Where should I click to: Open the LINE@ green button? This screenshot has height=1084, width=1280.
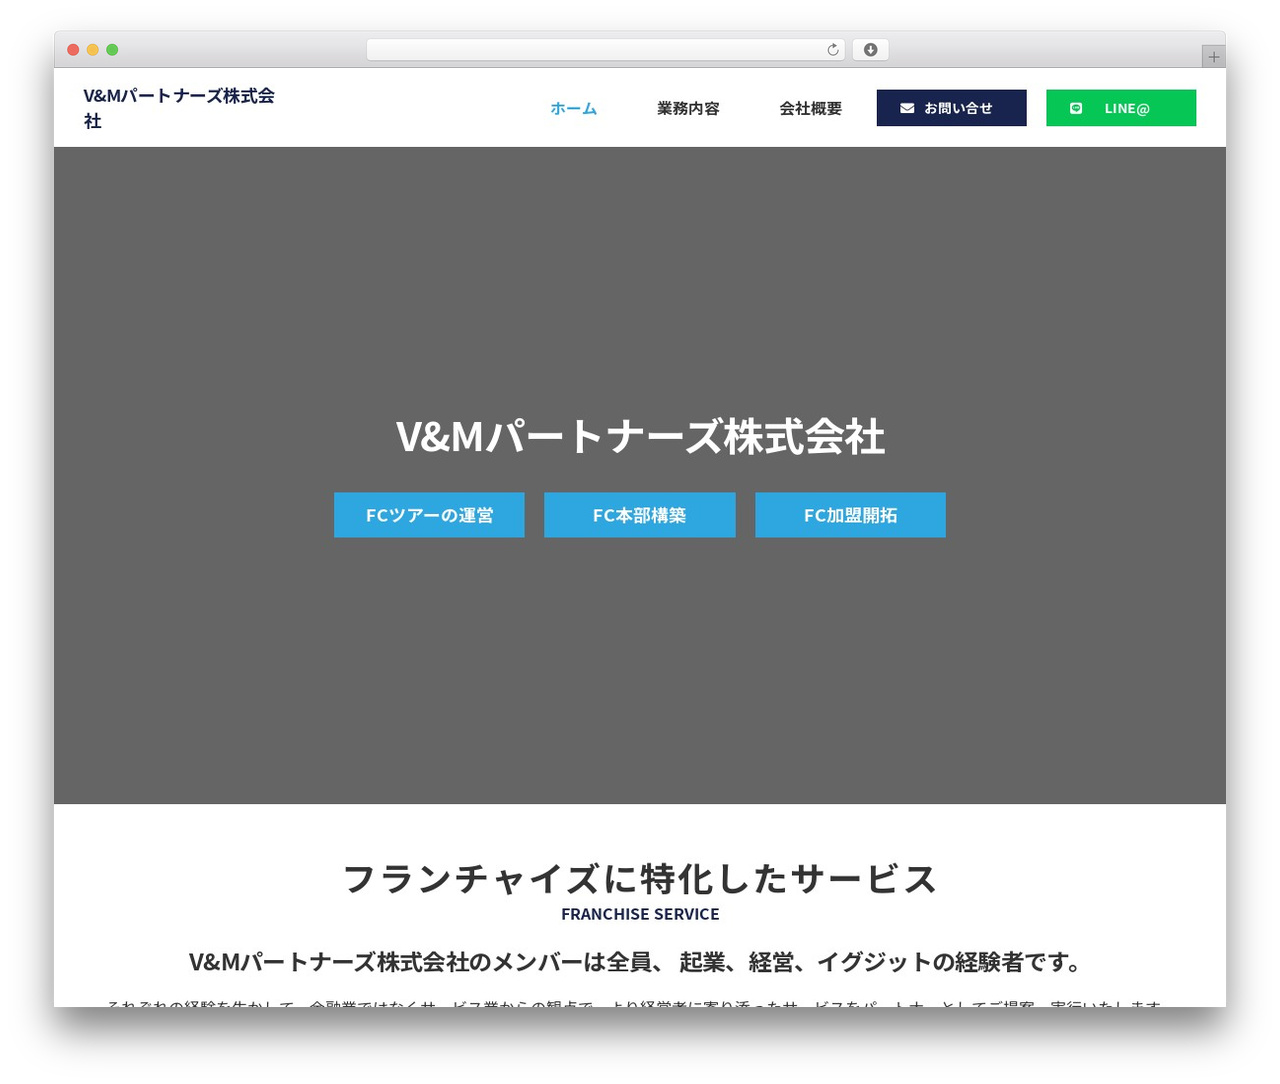1121,108
